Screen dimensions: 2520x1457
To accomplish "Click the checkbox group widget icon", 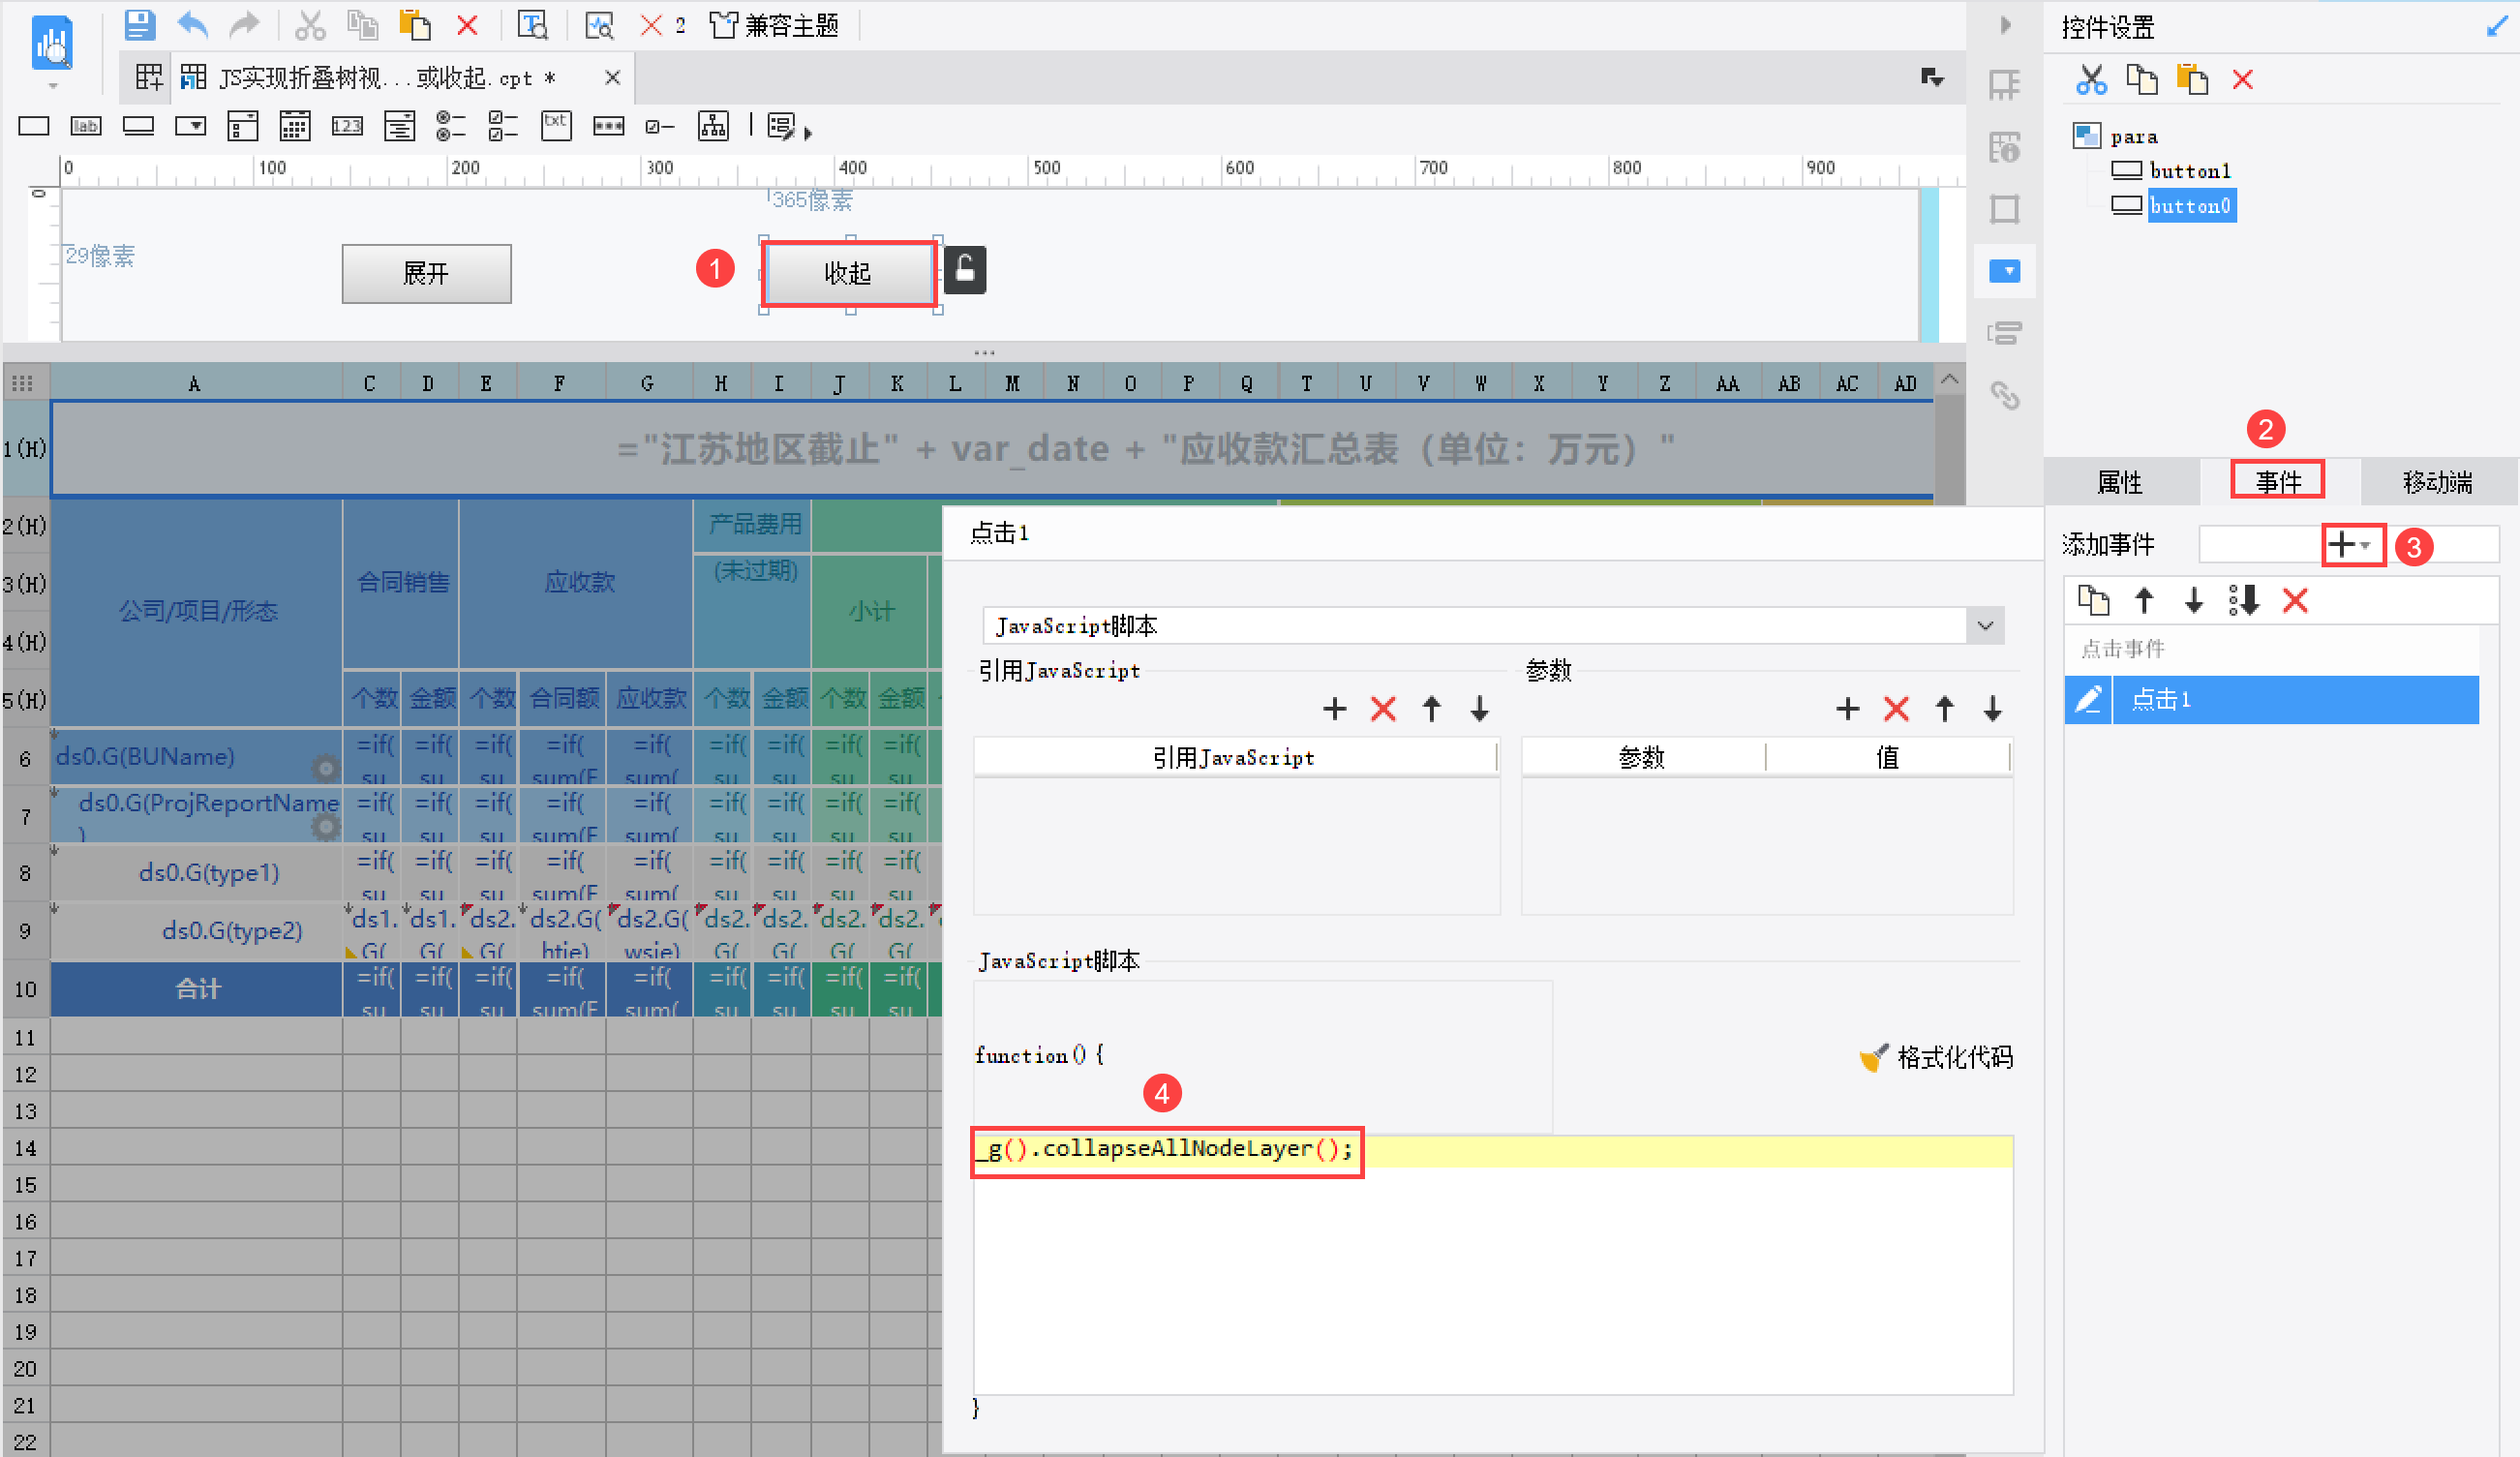I will coord(503,126).
